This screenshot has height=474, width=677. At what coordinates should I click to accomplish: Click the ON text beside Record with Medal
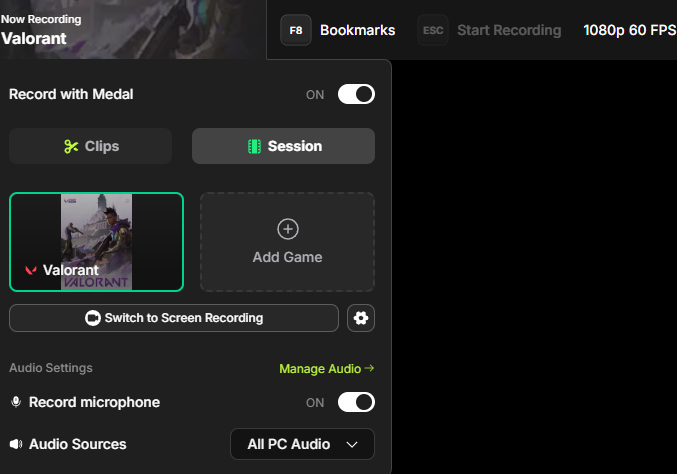pos(315,95)
